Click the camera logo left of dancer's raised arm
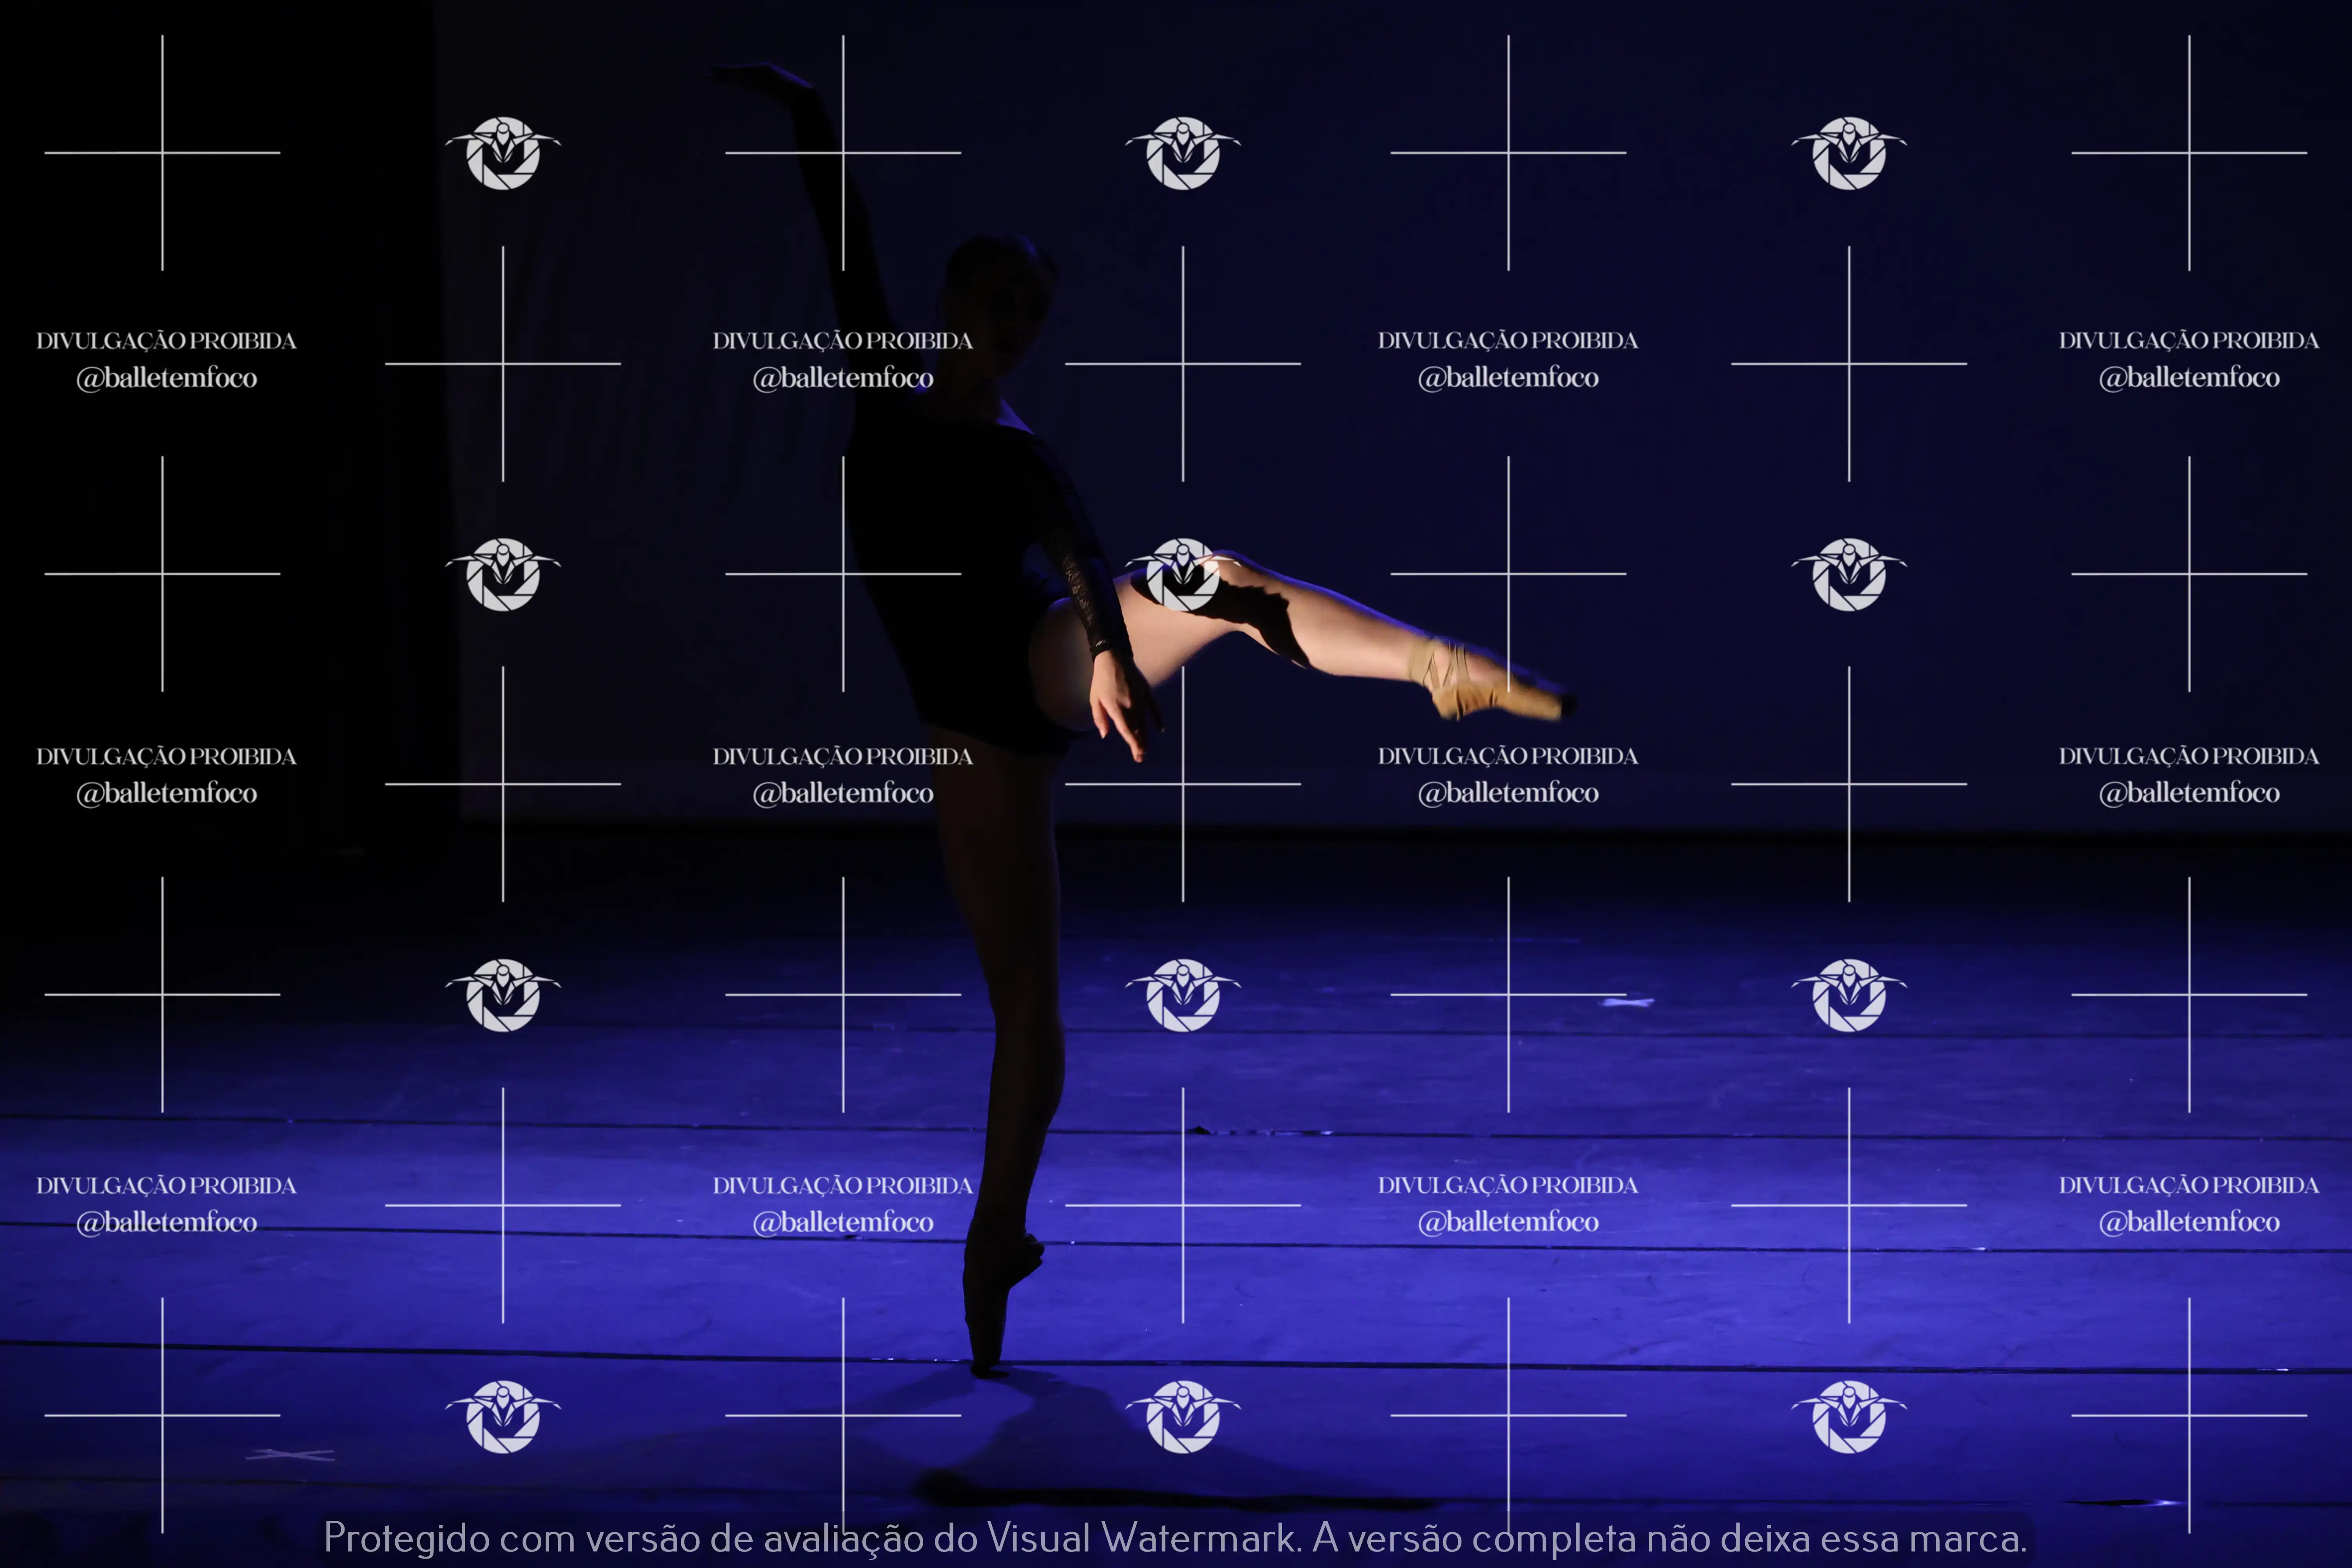Screen dimensions: 2352x1568 point(503,153)
